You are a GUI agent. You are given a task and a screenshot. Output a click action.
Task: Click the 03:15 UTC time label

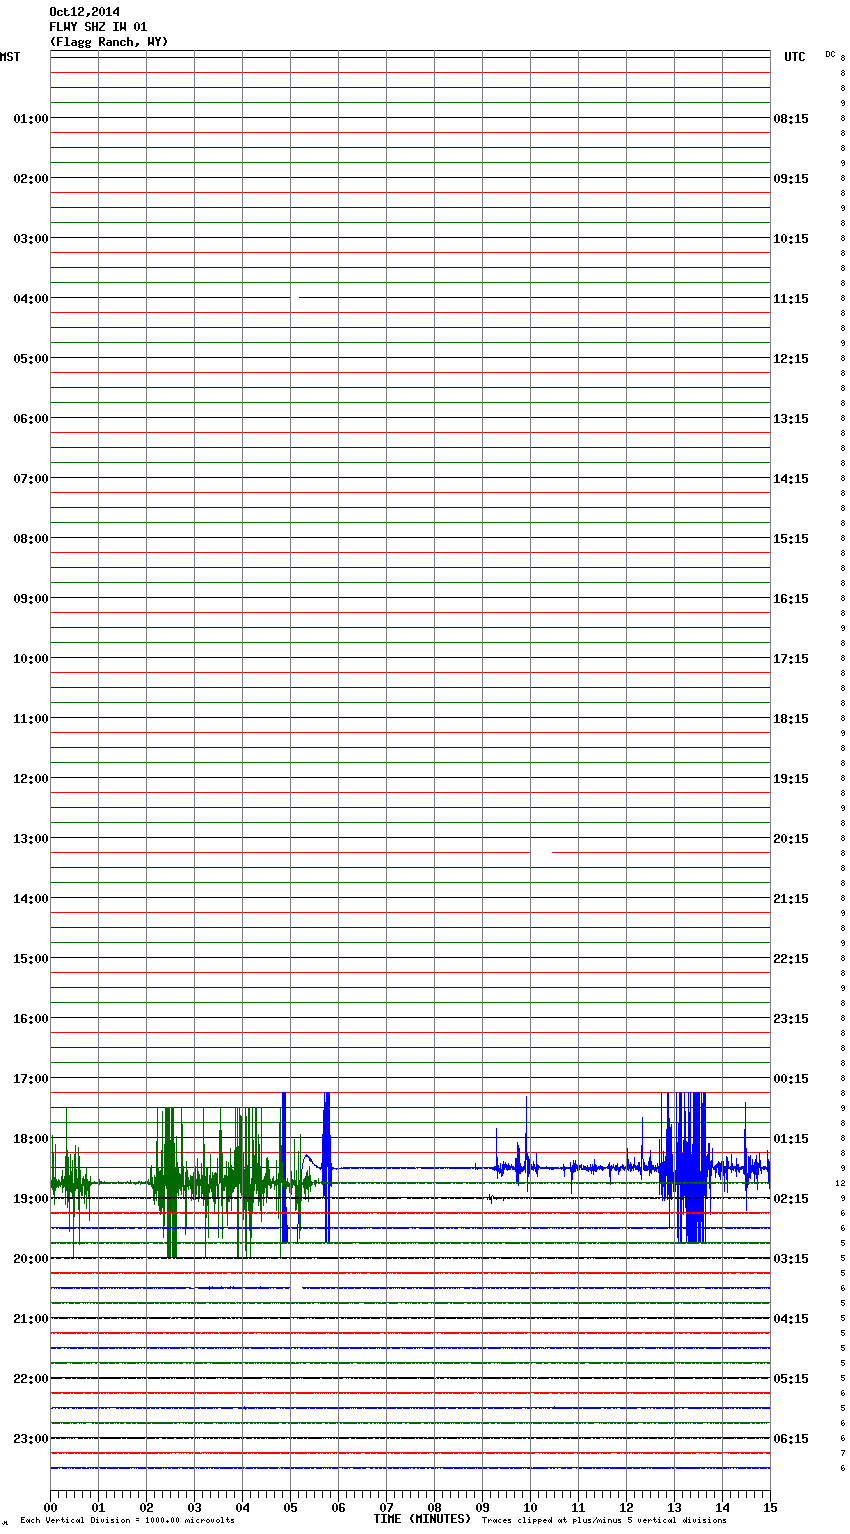(x=791, y=1259)
